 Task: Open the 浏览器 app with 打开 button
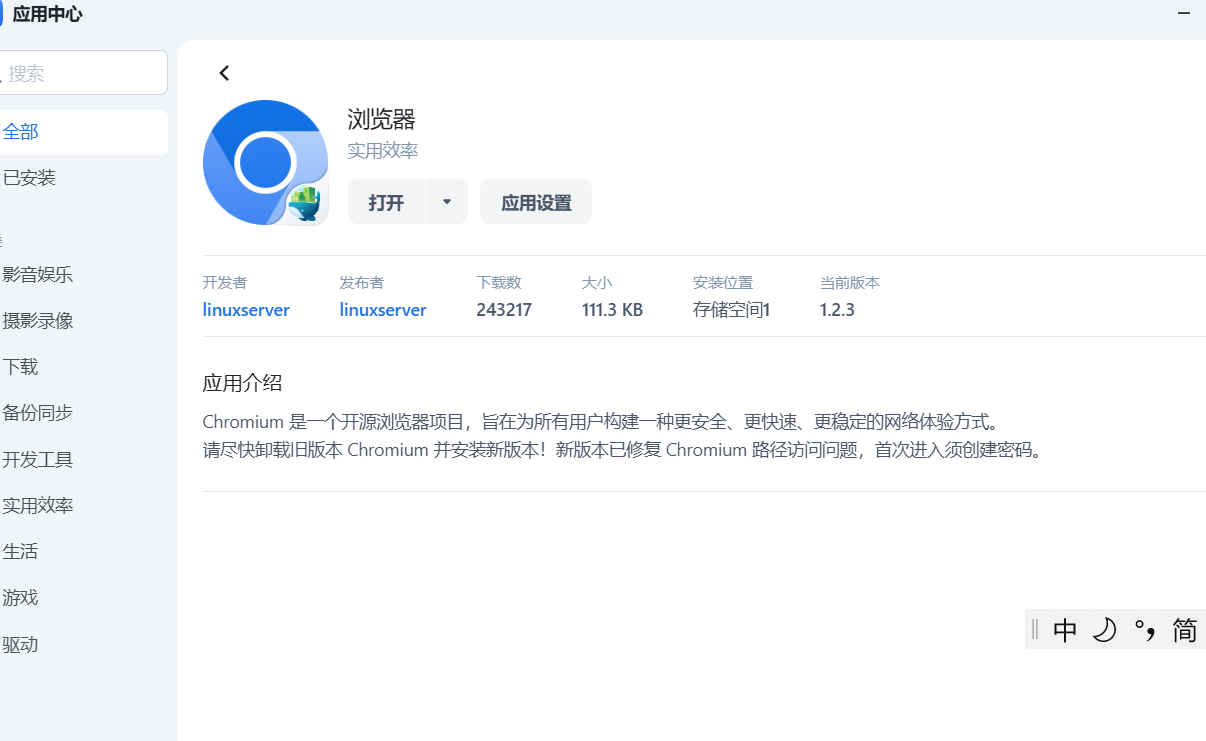(x=386, y=202)
